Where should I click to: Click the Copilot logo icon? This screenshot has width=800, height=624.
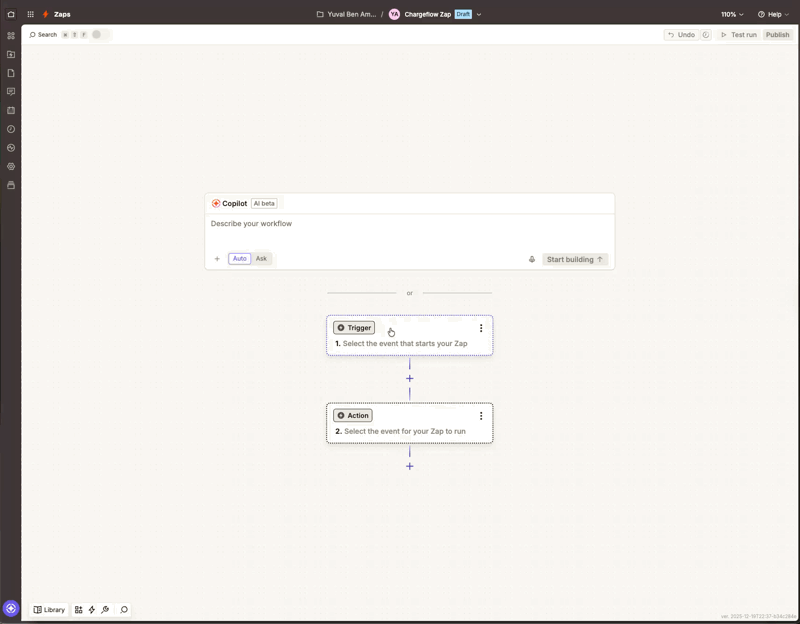216,203
